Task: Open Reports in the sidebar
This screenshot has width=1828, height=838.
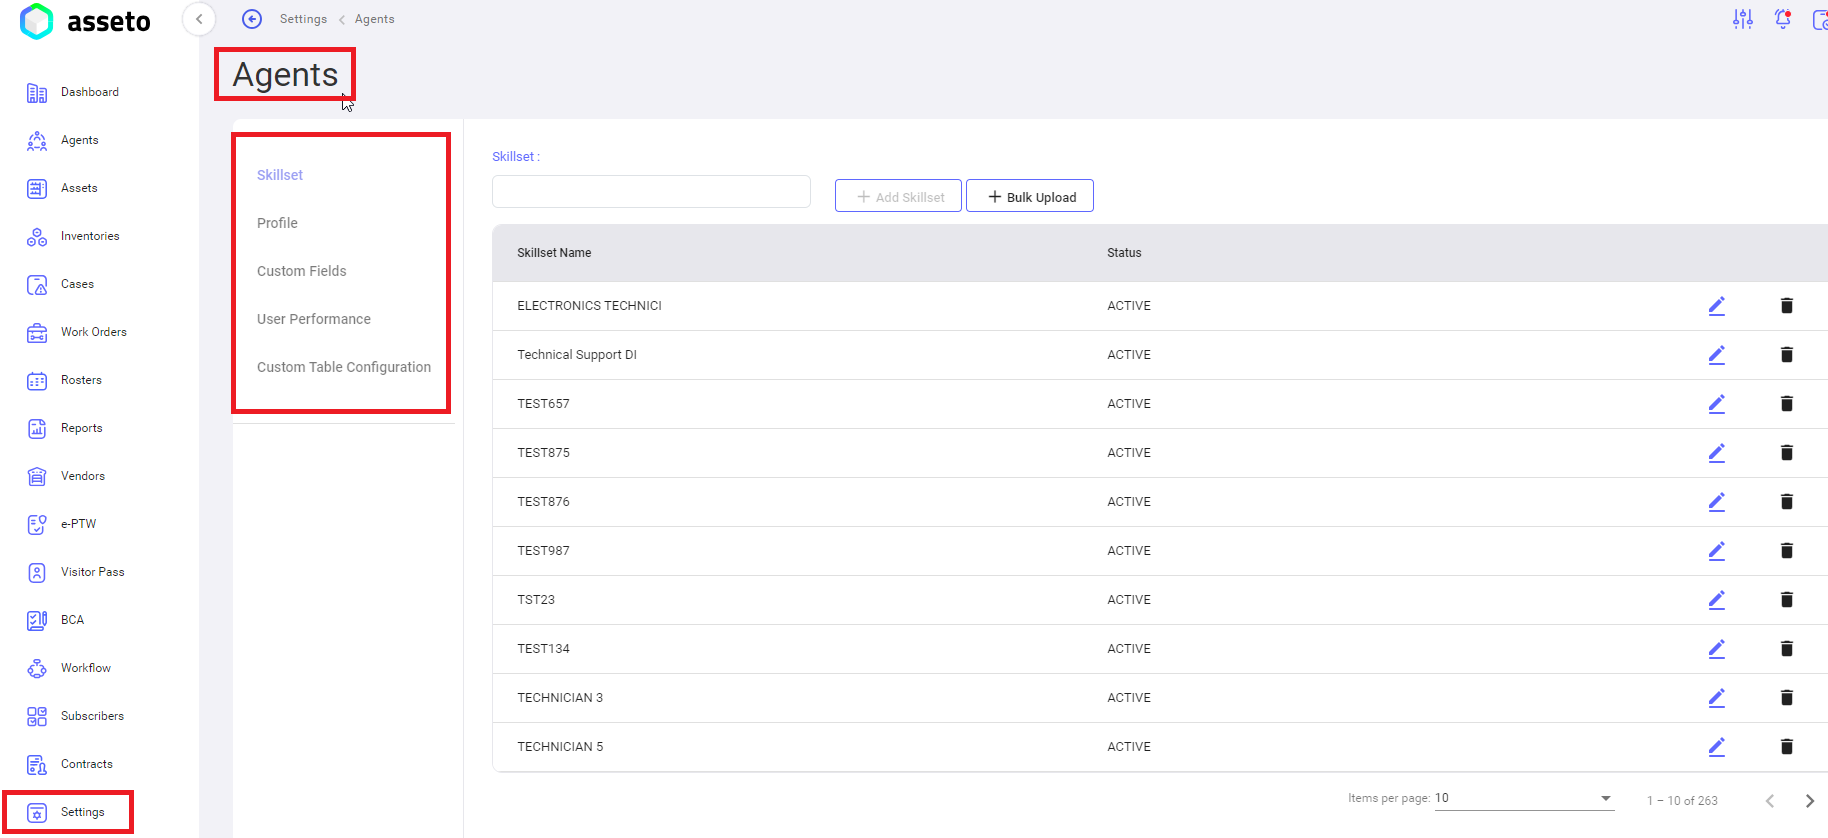Action: pos(81,428)
